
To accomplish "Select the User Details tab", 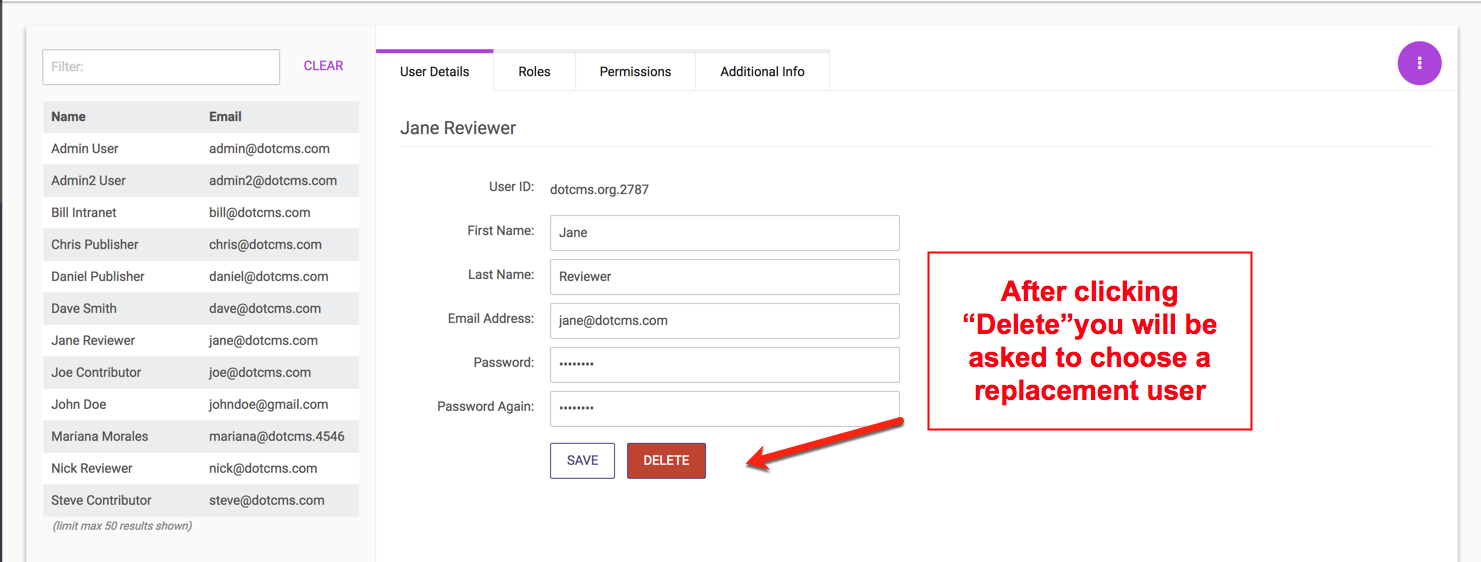I will click(434, 72).
